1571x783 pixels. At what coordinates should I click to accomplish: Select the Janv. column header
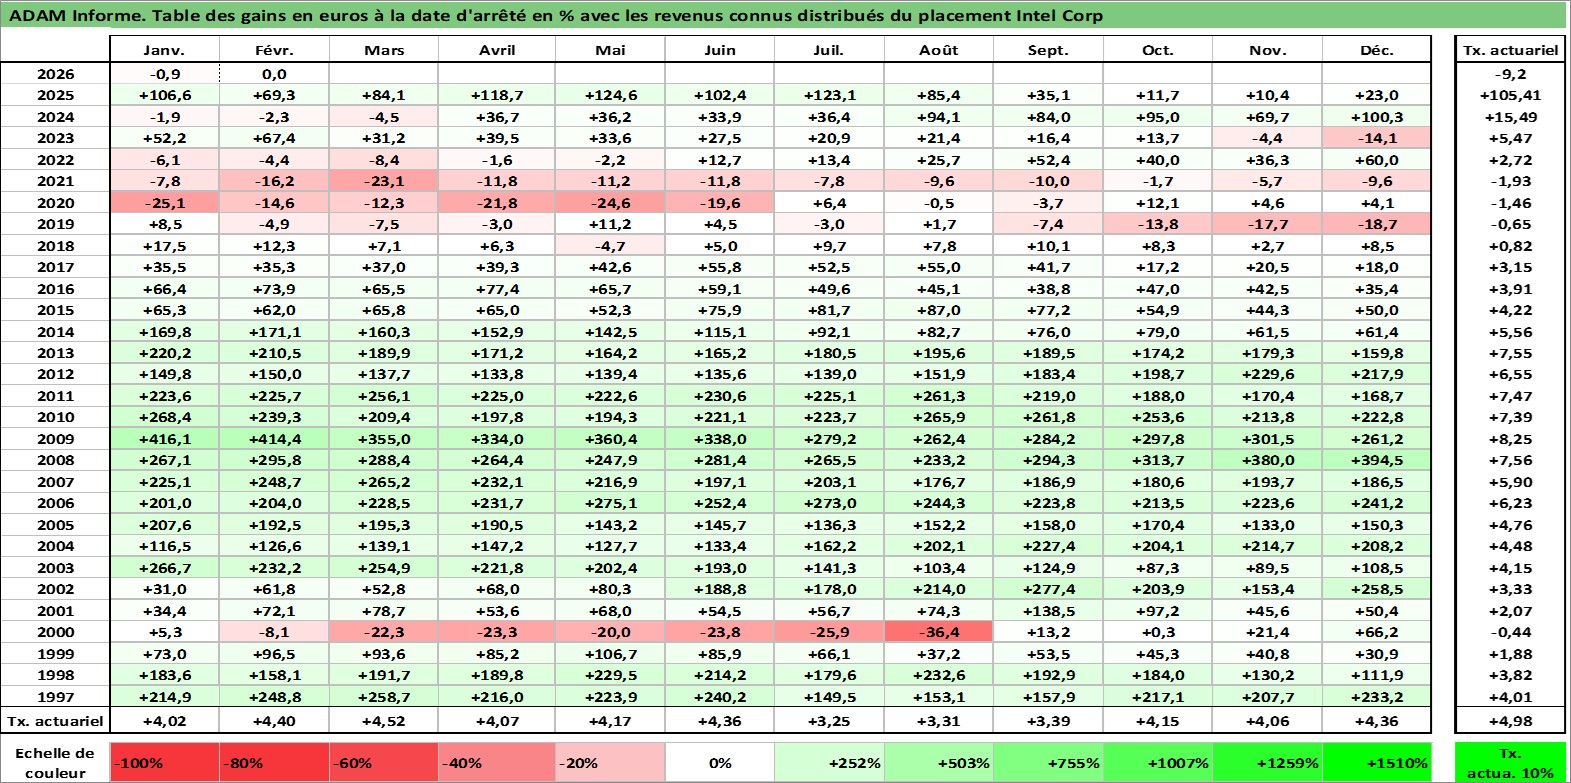164,50
